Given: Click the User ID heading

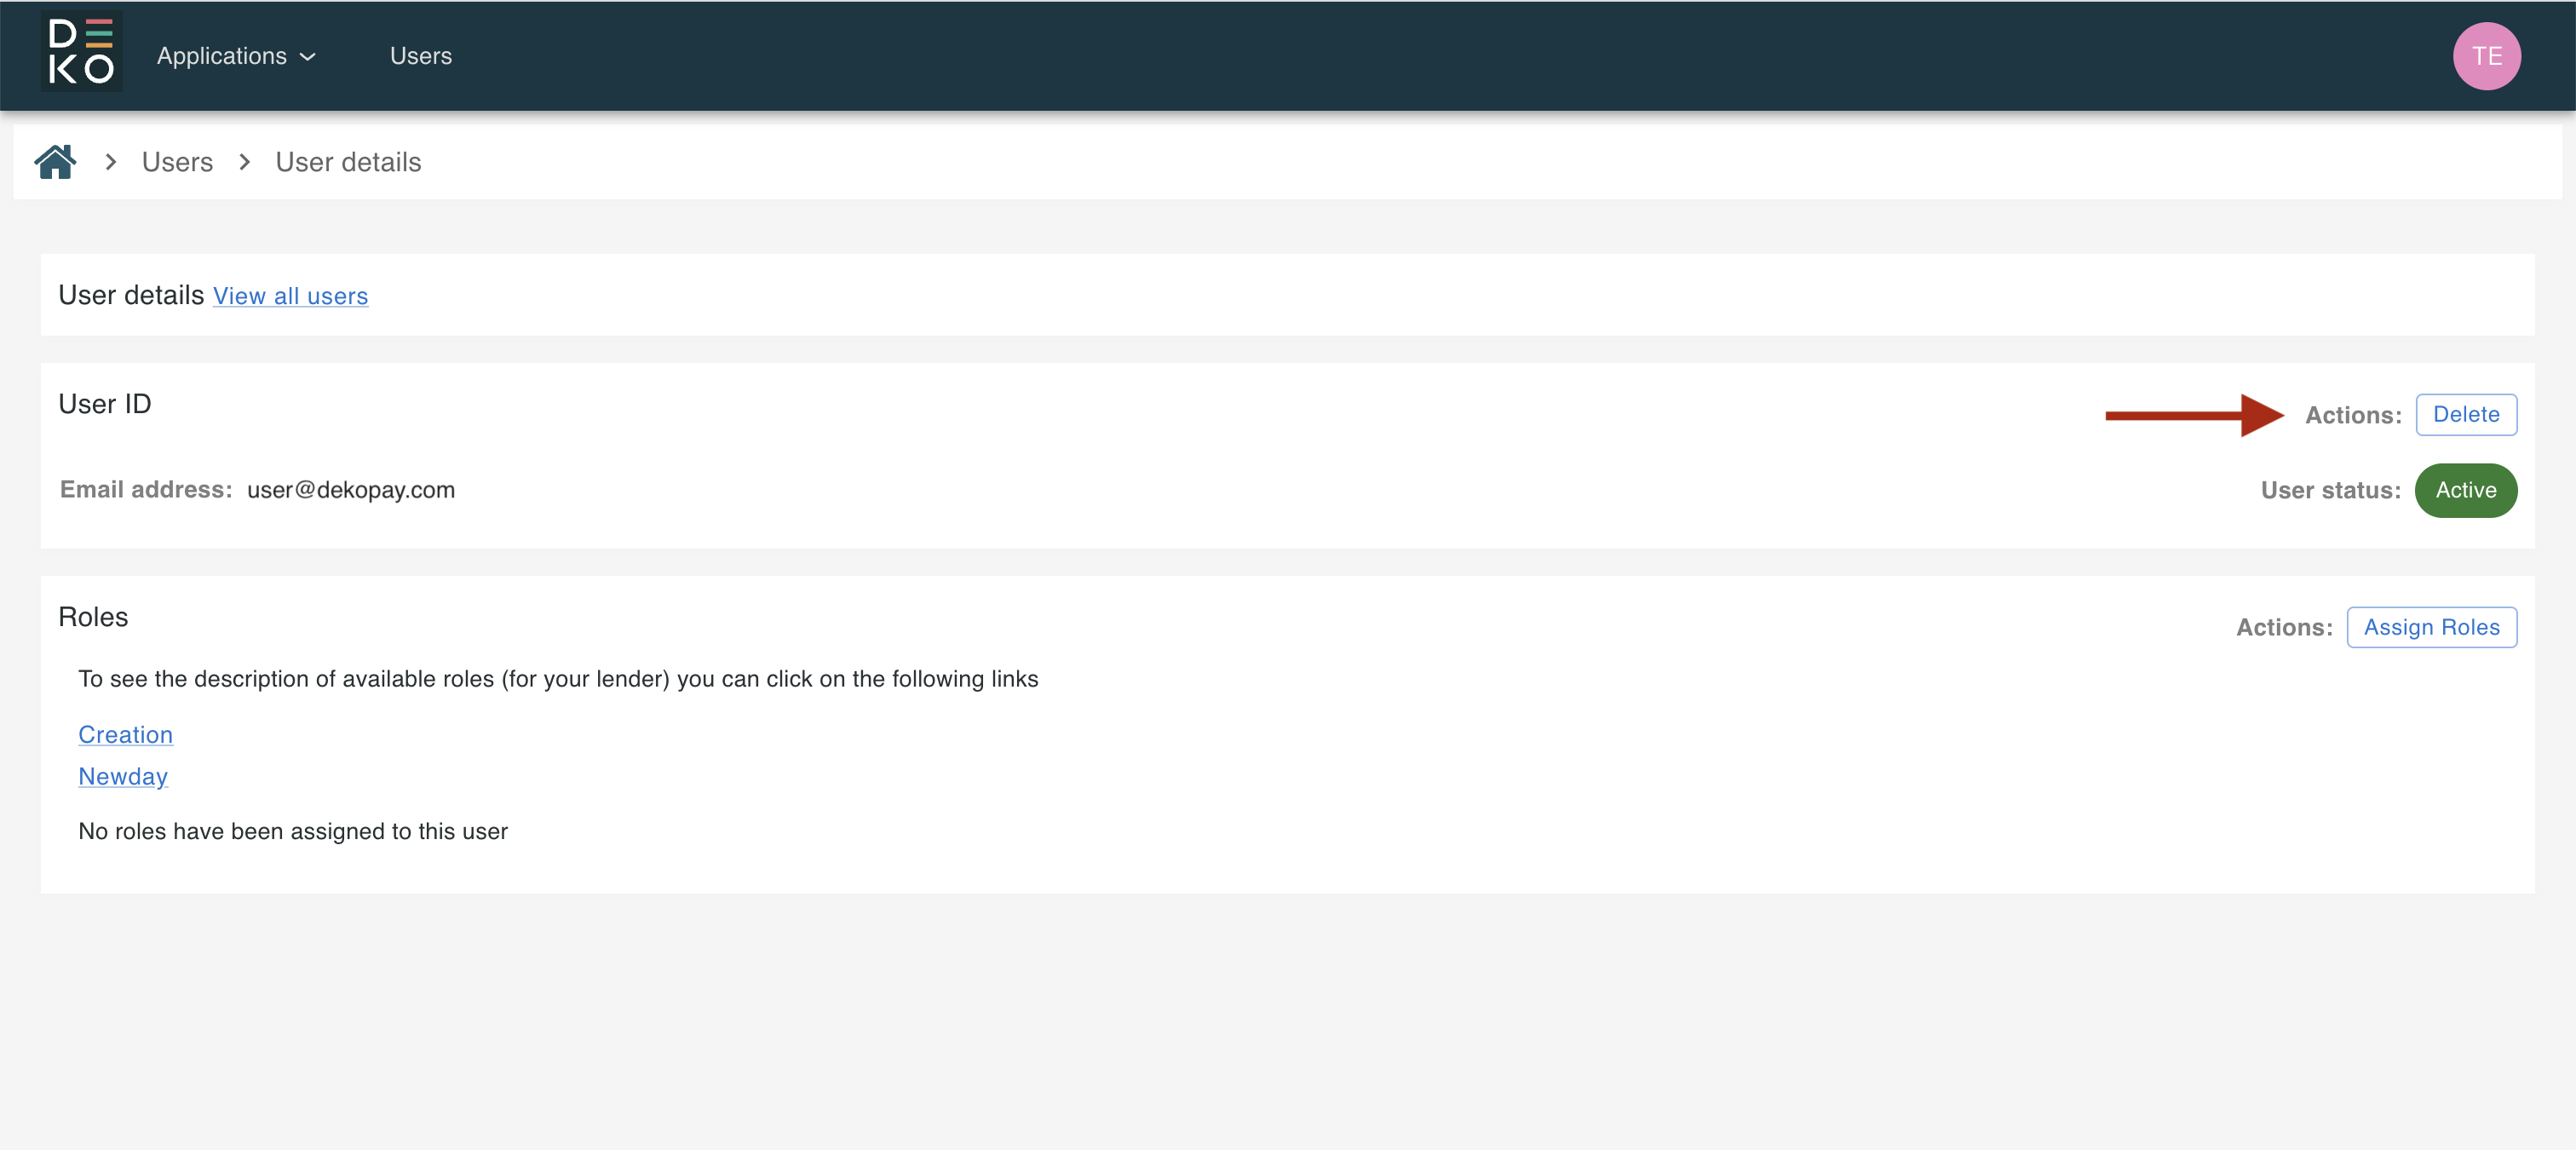Looking at the screenshot, I should [x=105, y=404].
